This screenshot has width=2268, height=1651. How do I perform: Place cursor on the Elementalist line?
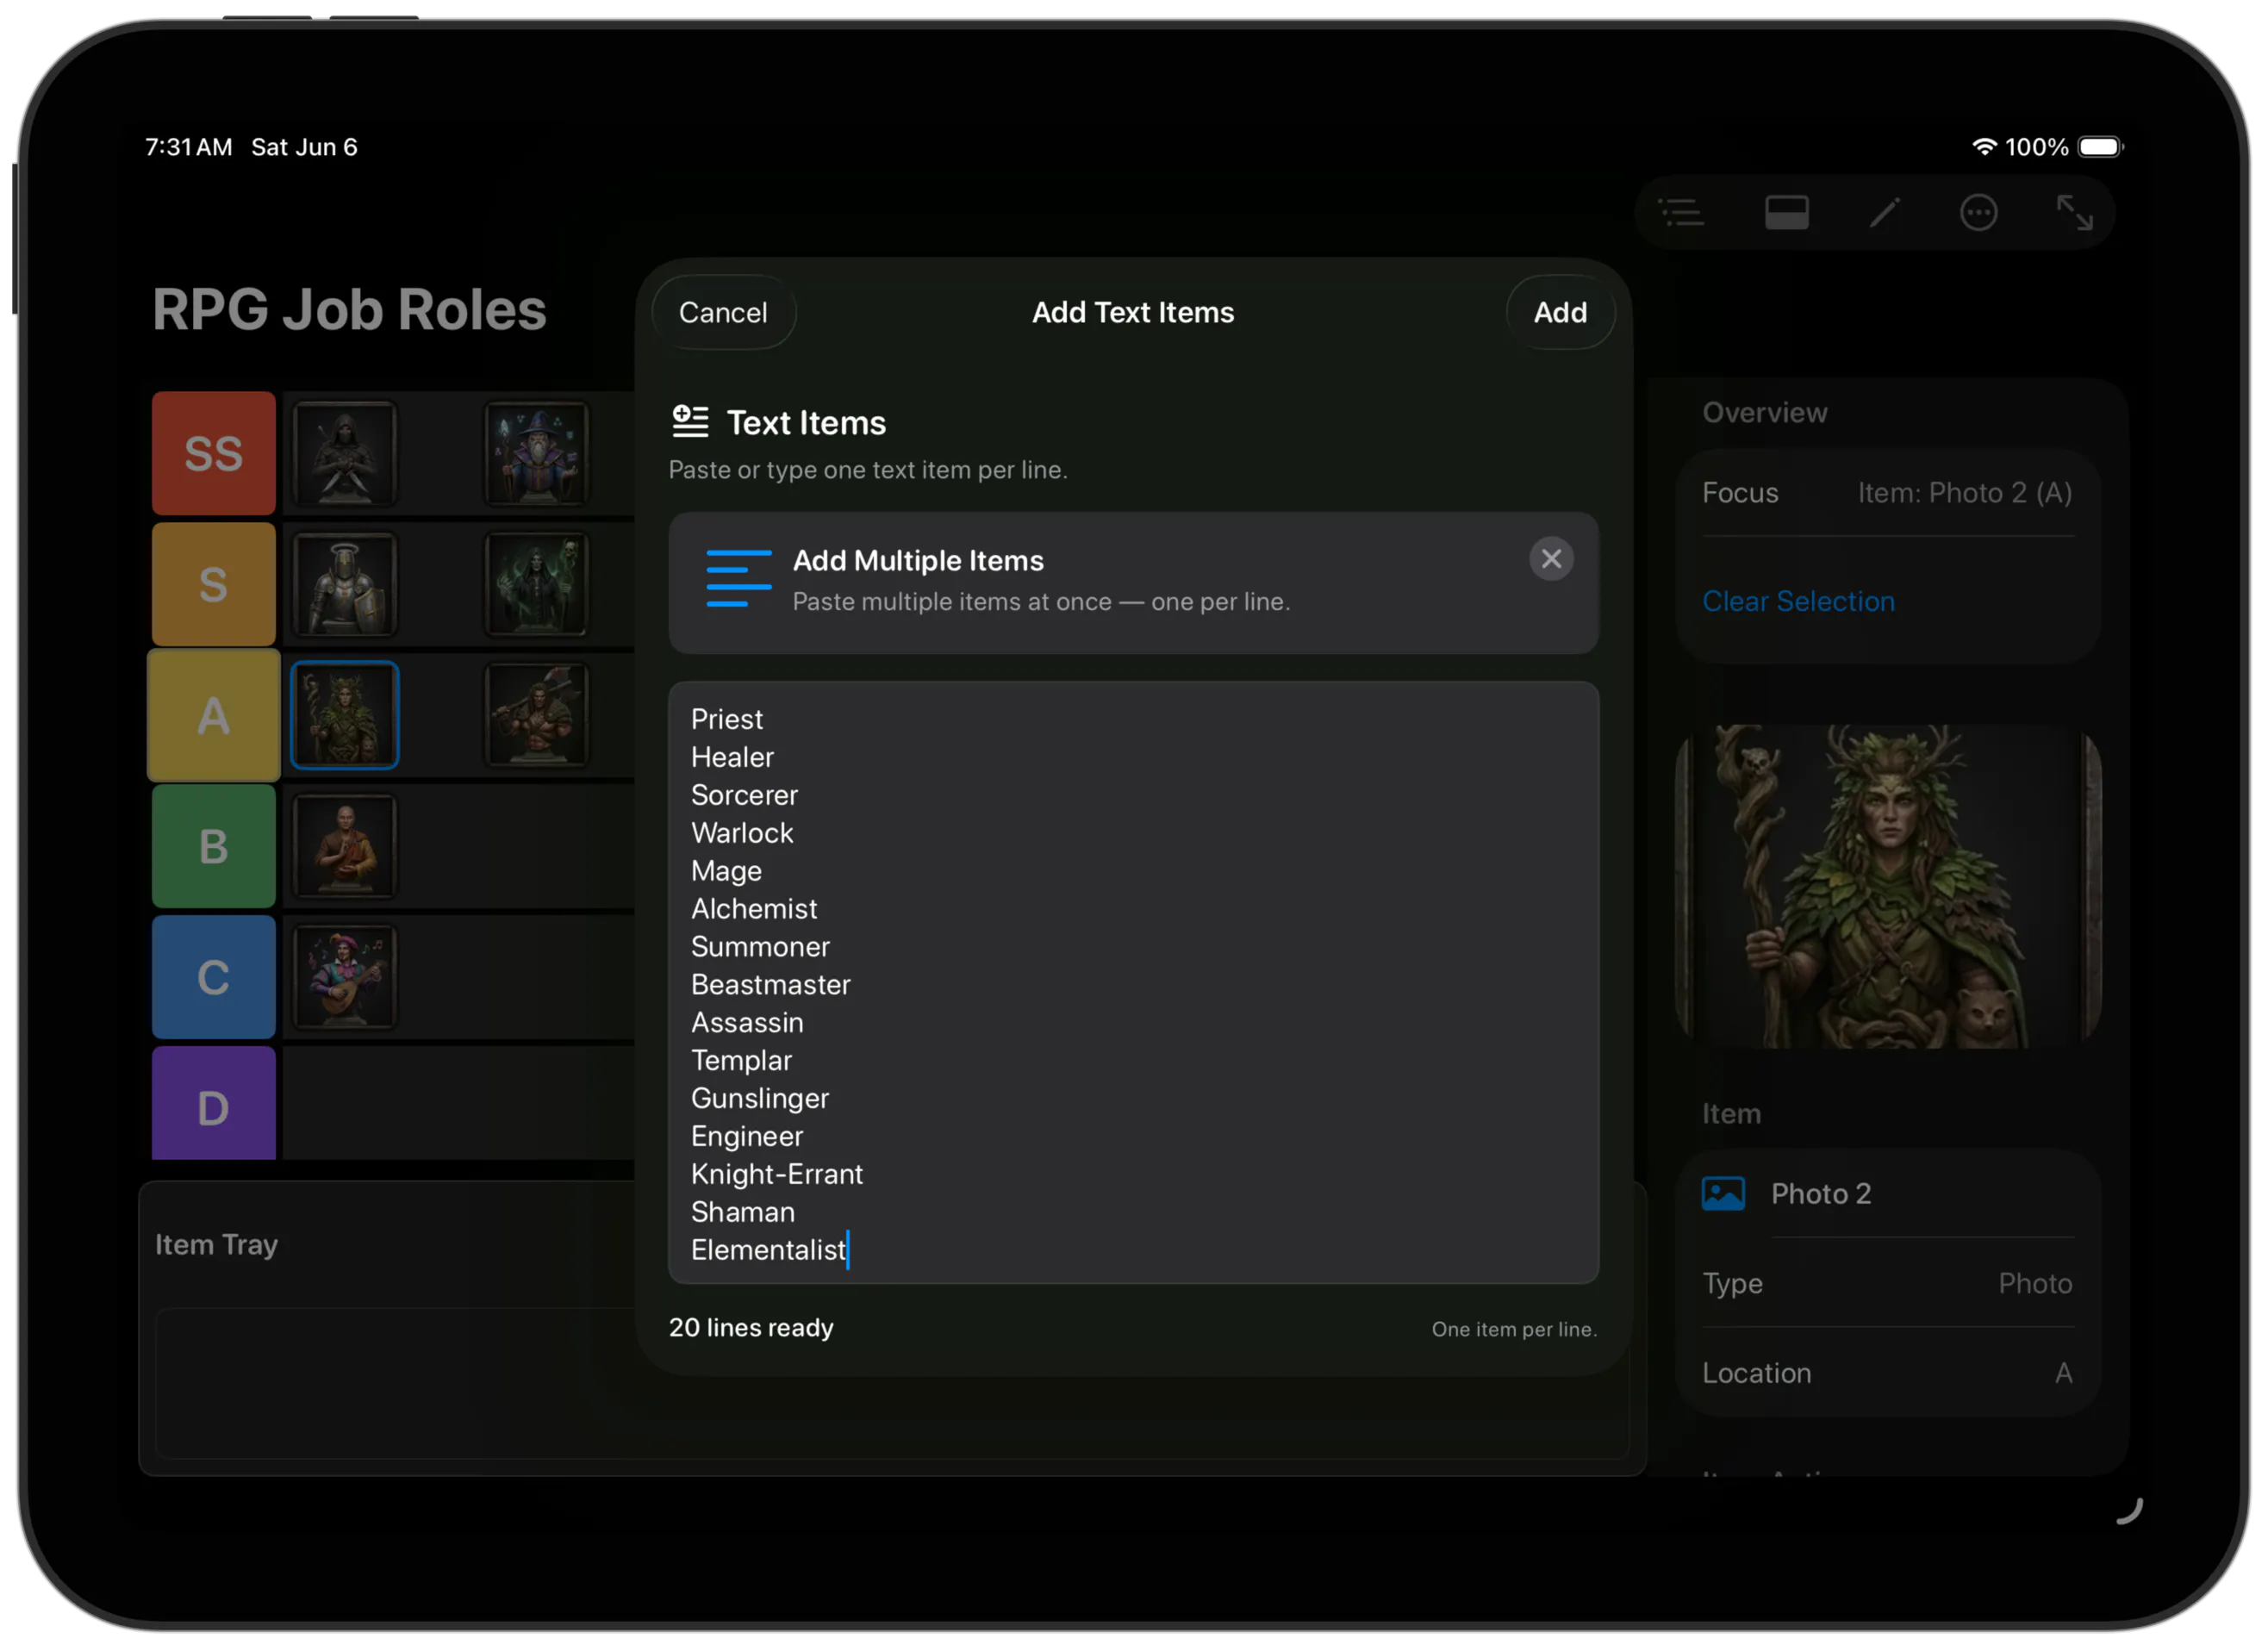pyautogui.click(x=769, y=1252)
